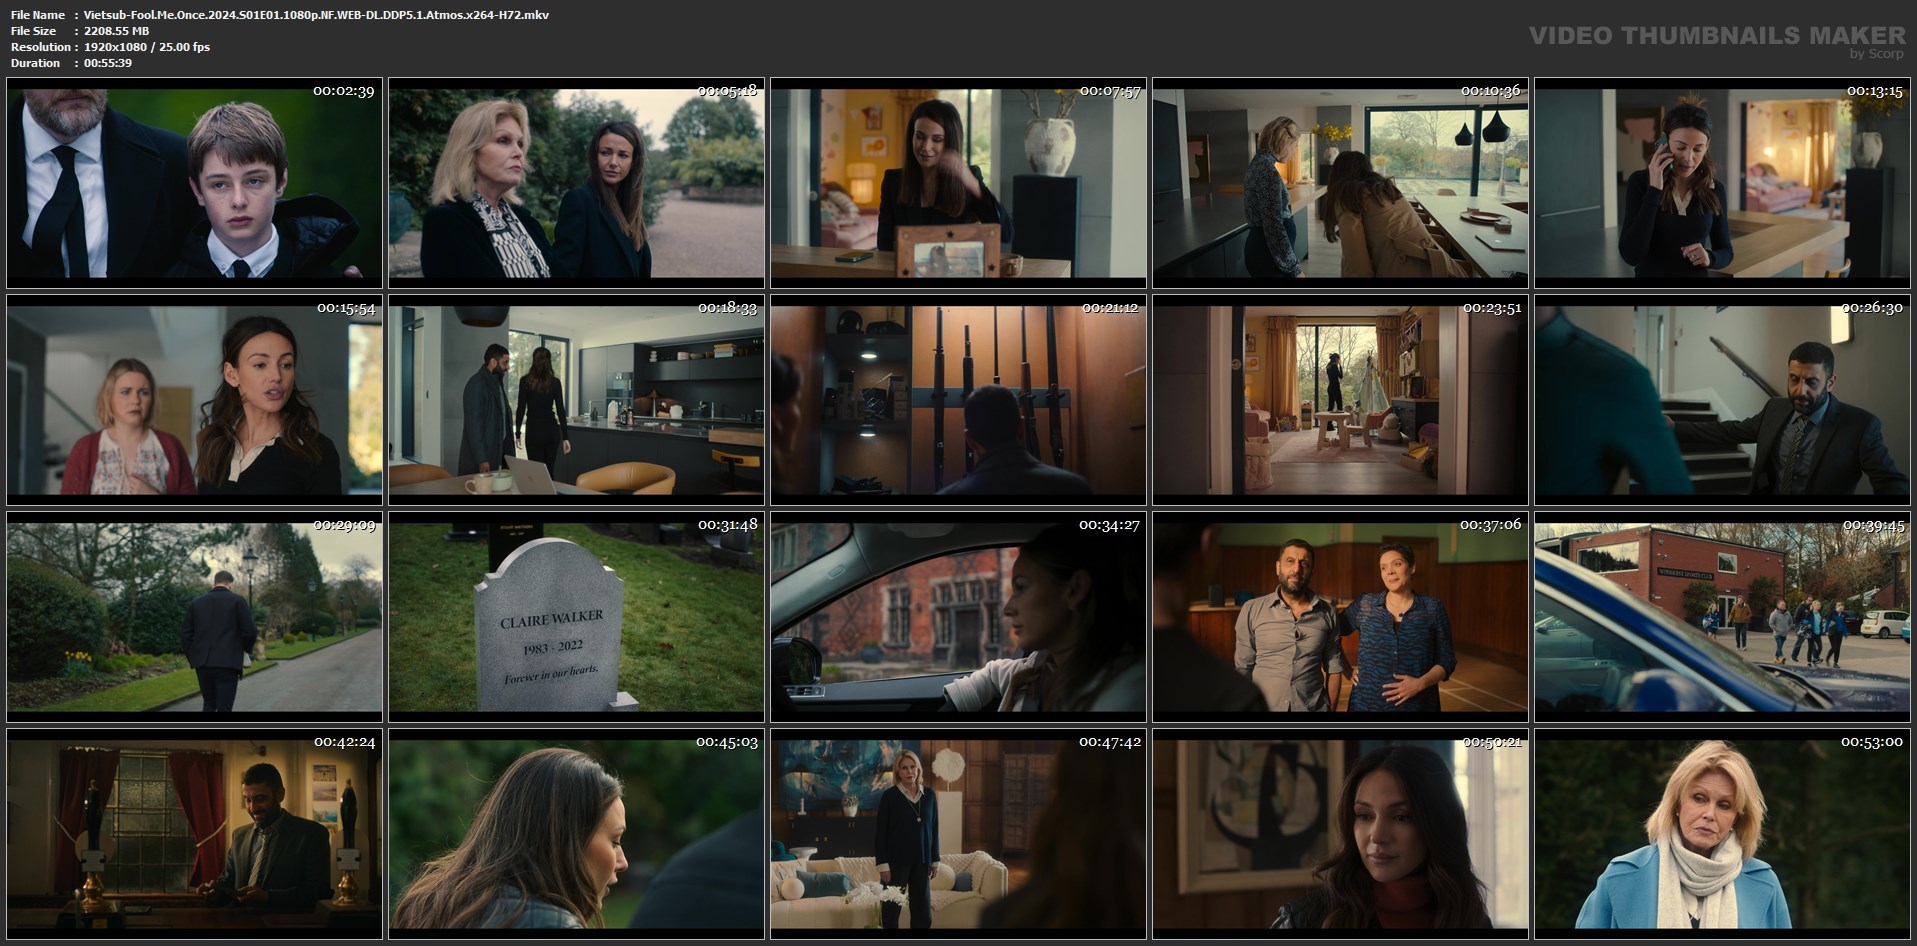Click the File Size label
The width and height of the screenshot is (1917, 946).
tap(33, 31)
